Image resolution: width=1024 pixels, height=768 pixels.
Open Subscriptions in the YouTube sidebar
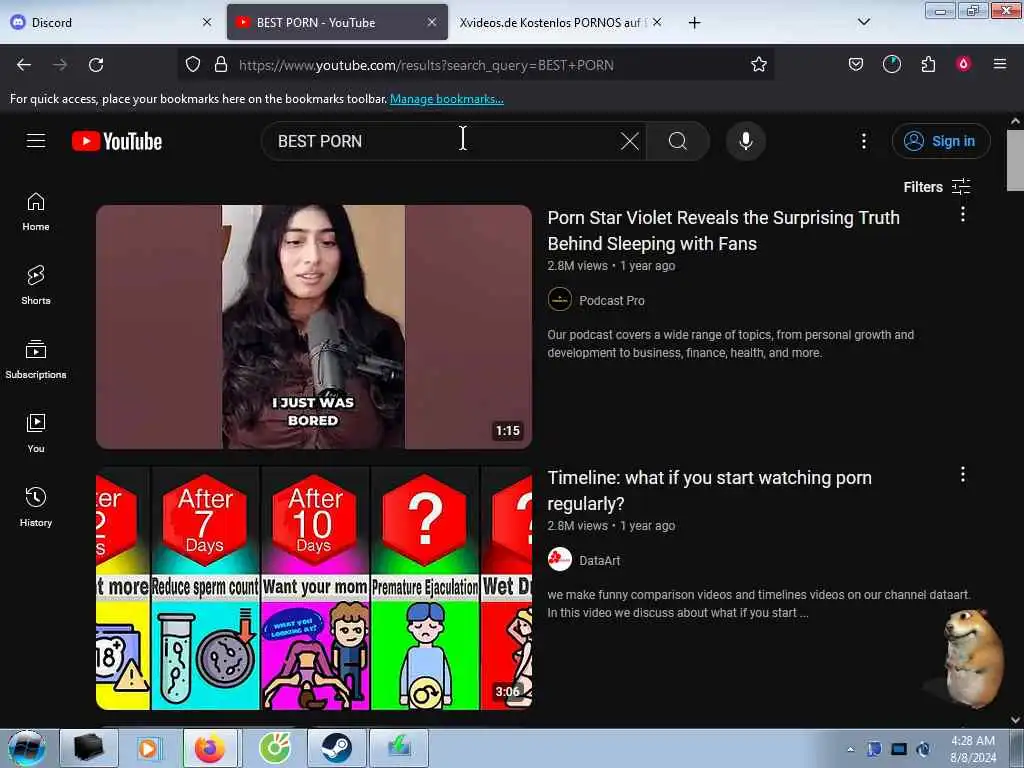point(36,359)
